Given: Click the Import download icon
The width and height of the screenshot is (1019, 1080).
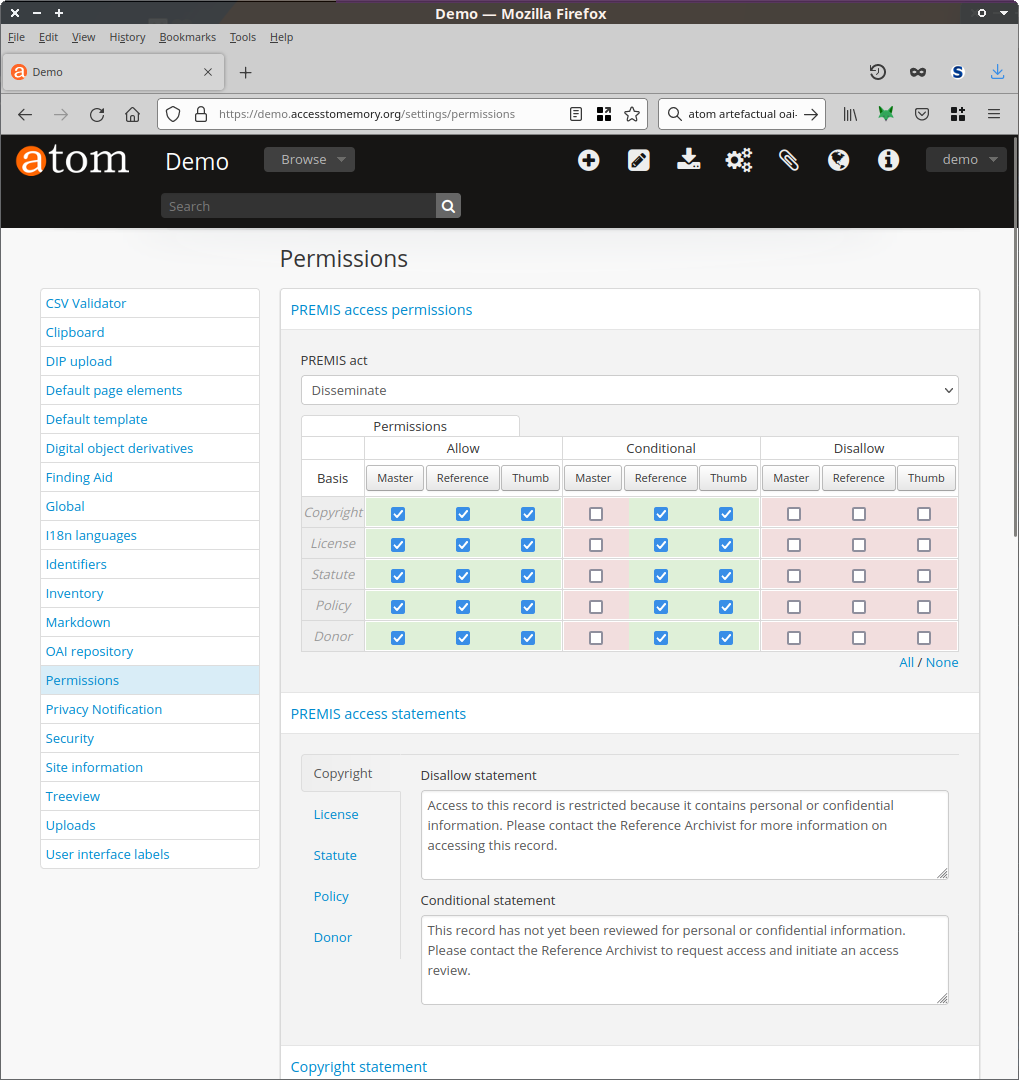Looking at the screenshot, I should click(689, 160).
